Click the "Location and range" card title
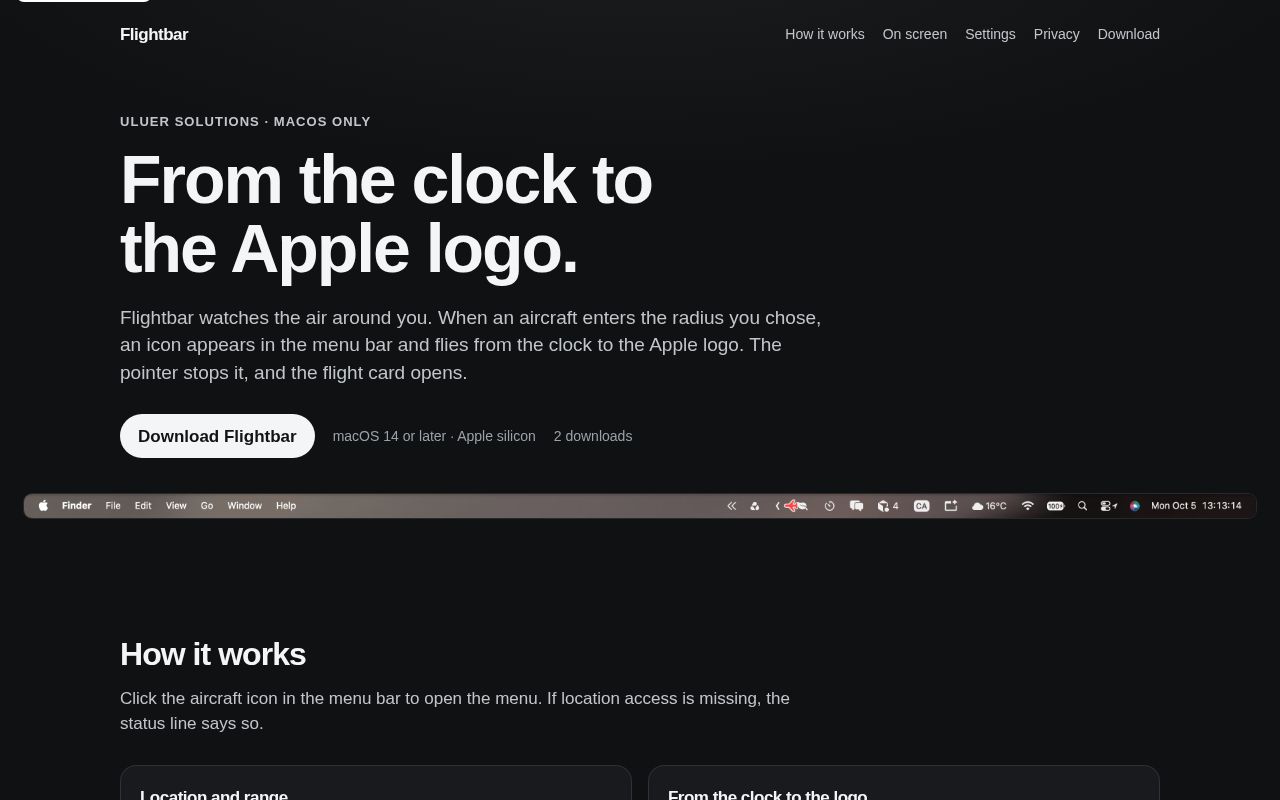This screenshot has width=1280, height=800. tap(214, 795)
